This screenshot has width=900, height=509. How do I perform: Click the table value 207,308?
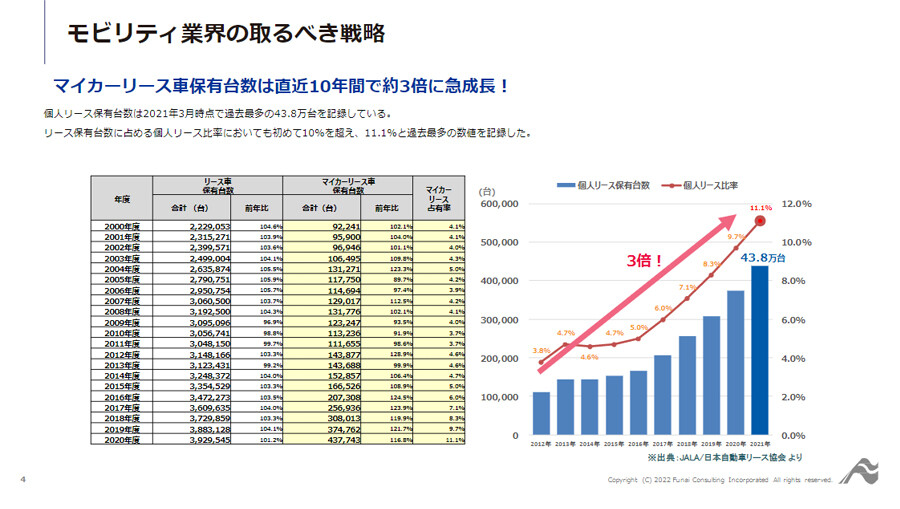coord(344,398)
